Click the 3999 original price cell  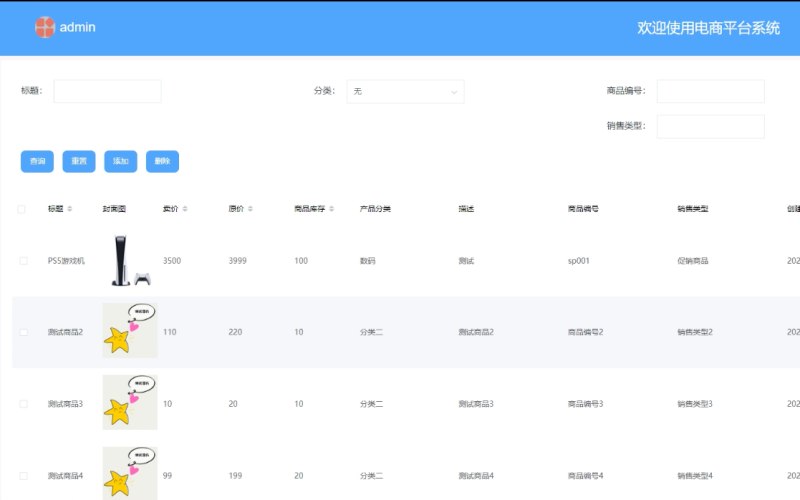[238, 261]
